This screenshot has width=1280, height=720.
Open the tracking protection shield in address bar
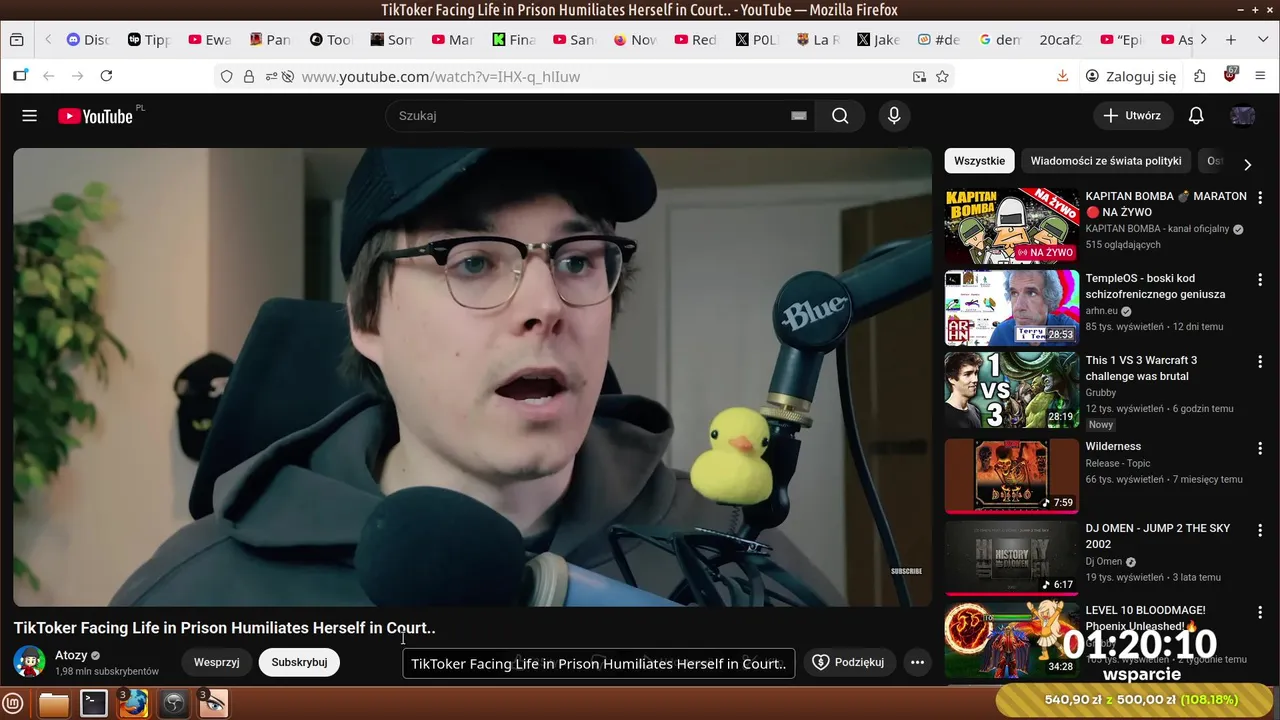coord(227,76)
